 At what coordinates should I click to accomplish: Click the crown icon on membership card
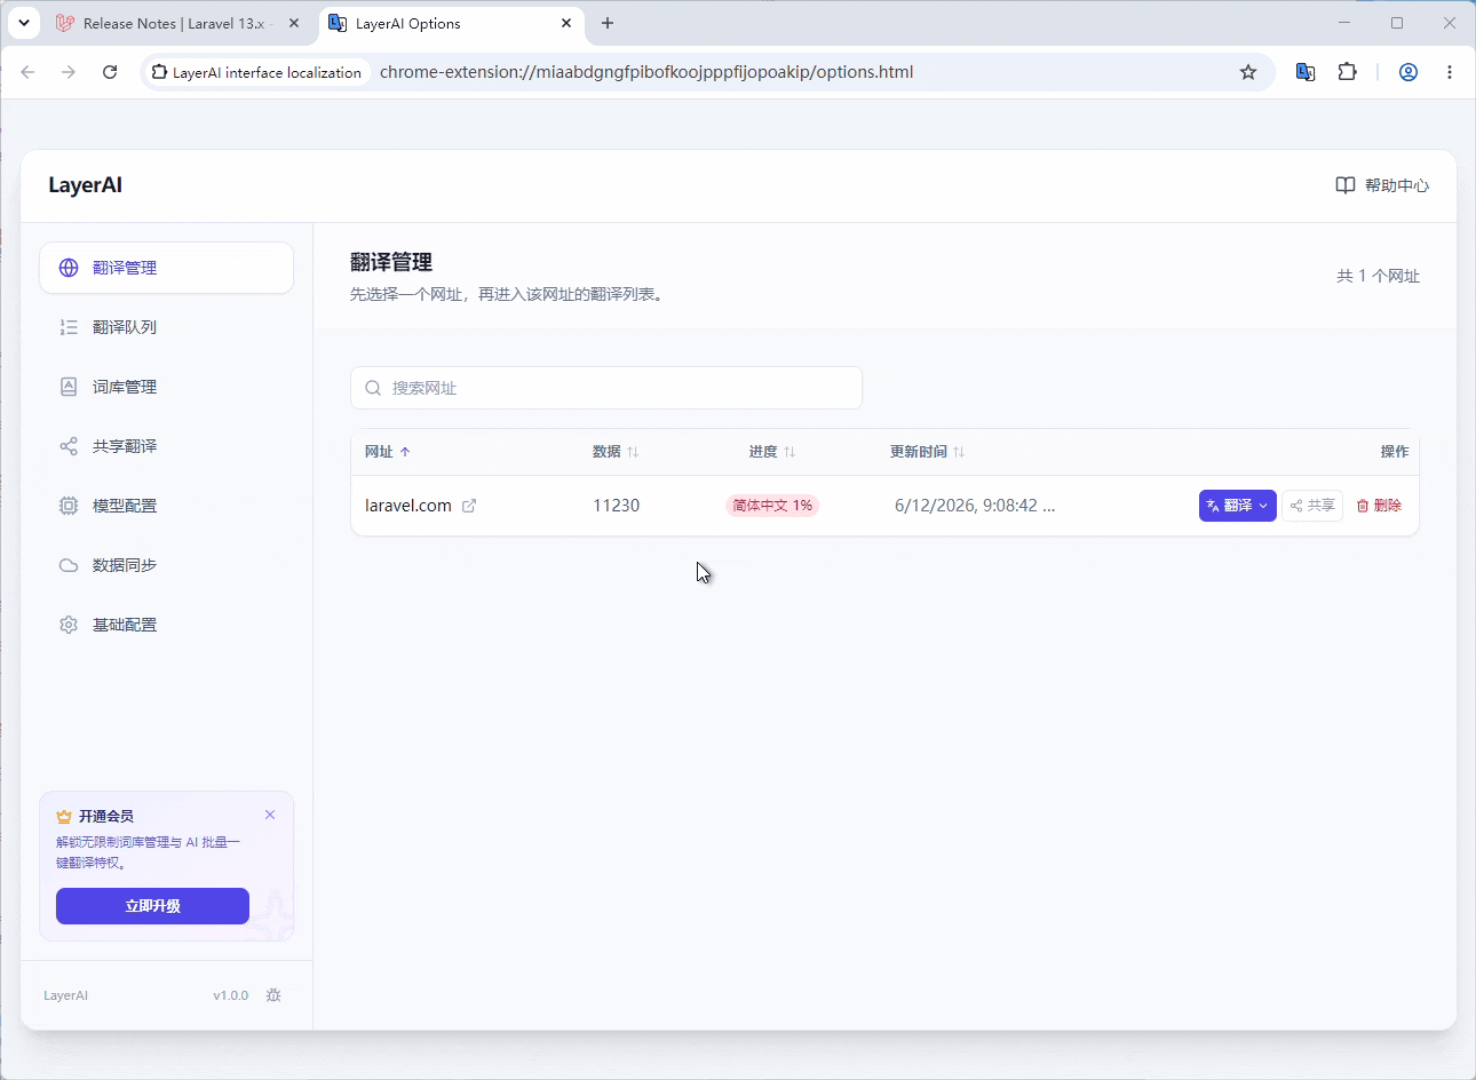click(x=64, y=816)
